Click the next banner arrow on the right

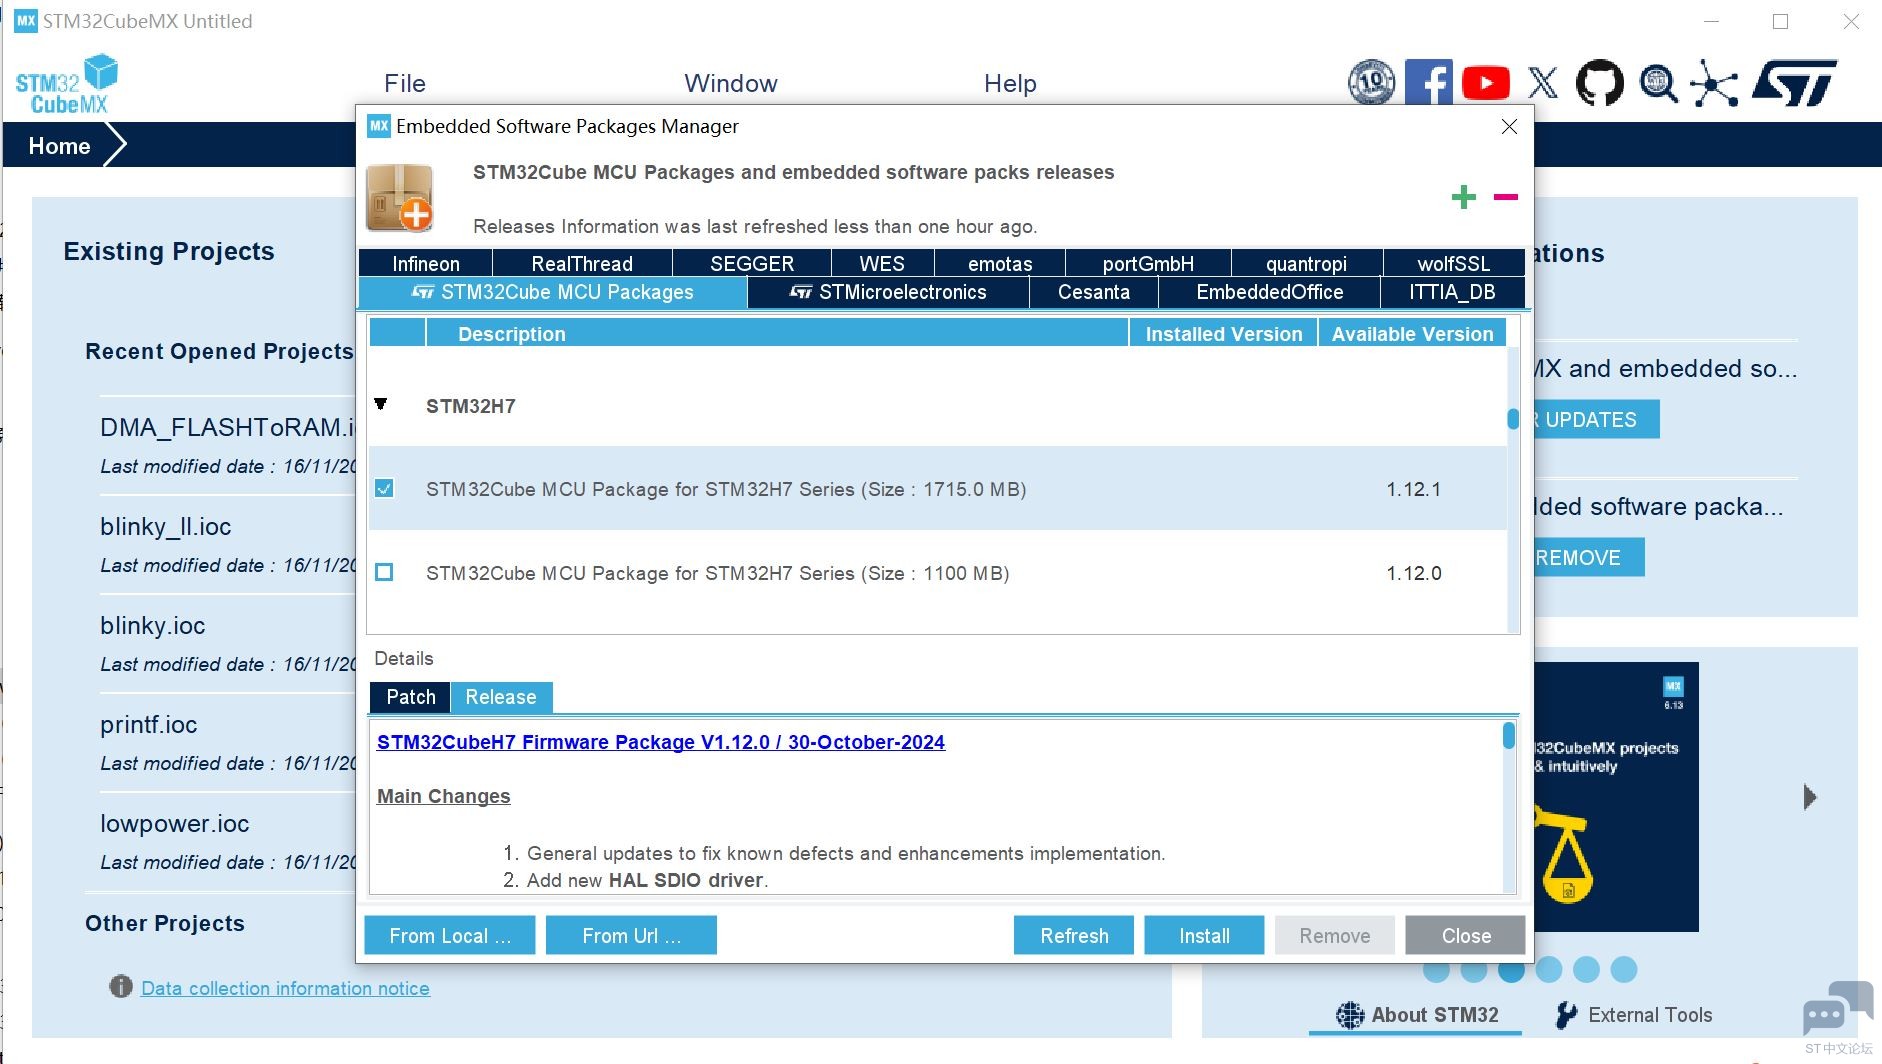1809,797
